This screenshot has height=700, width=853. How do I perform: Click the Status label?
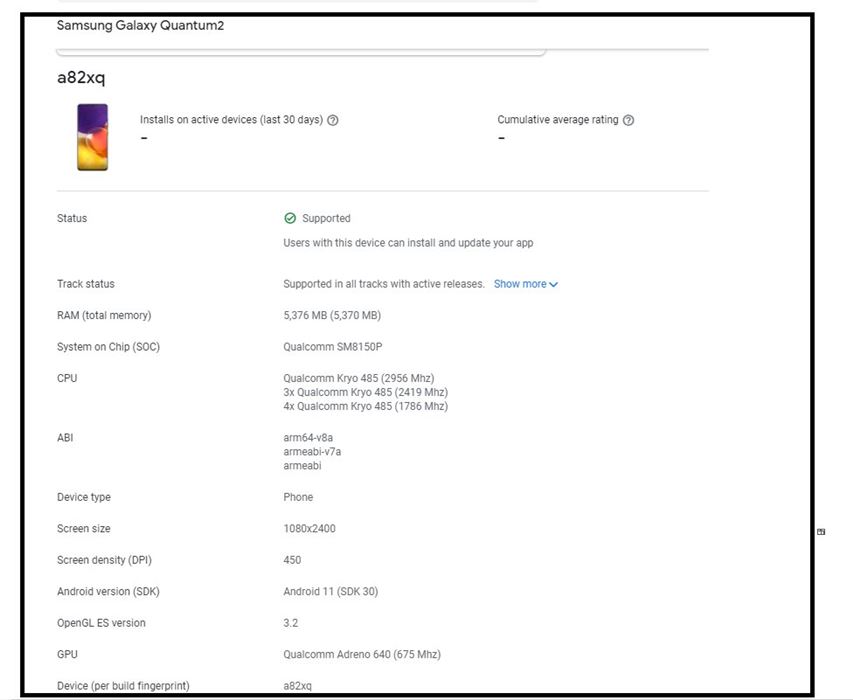point(72,218)
